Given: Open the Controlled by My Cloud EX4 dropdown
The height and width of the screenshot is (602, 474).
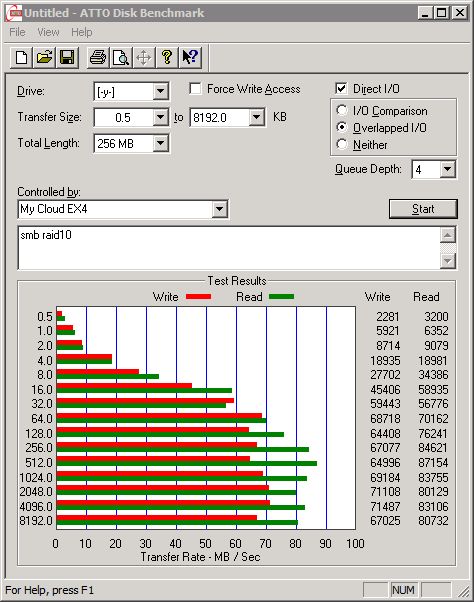Looking at the screenshot, I should click(x=220, y=209).
